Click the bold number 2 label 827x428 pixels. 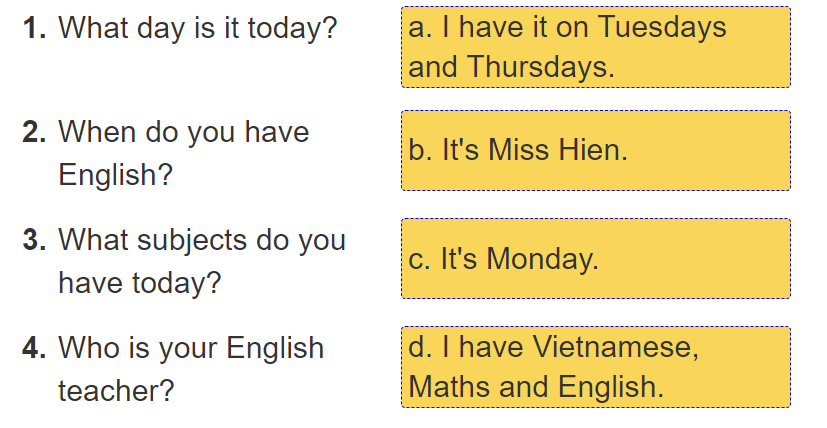[x=35, y=132]
